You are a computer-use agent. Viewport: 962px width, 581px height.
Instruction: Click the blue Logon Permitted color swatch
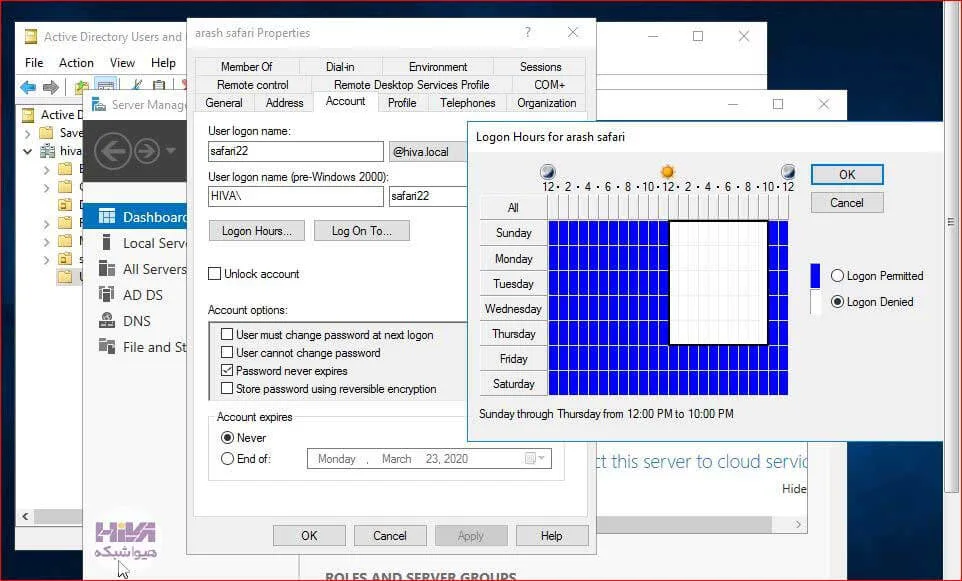(815, 275)
